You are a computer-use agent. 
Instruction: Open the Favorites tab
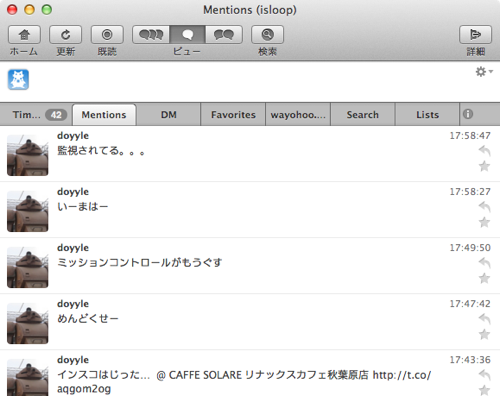[233, 115]
